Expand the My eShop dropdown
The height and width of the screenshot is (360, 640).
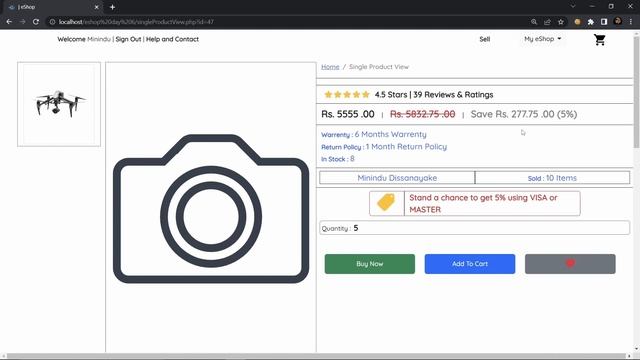click(542, 39)
